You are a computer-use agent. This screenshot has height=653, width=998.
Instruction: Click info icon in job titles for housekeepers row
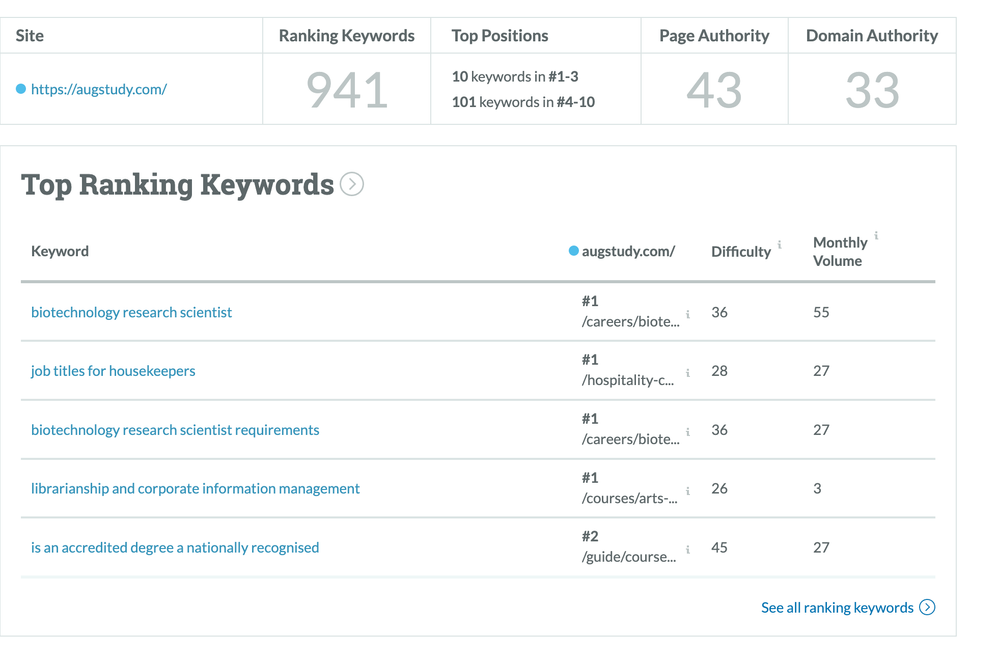tap(688, 373)
